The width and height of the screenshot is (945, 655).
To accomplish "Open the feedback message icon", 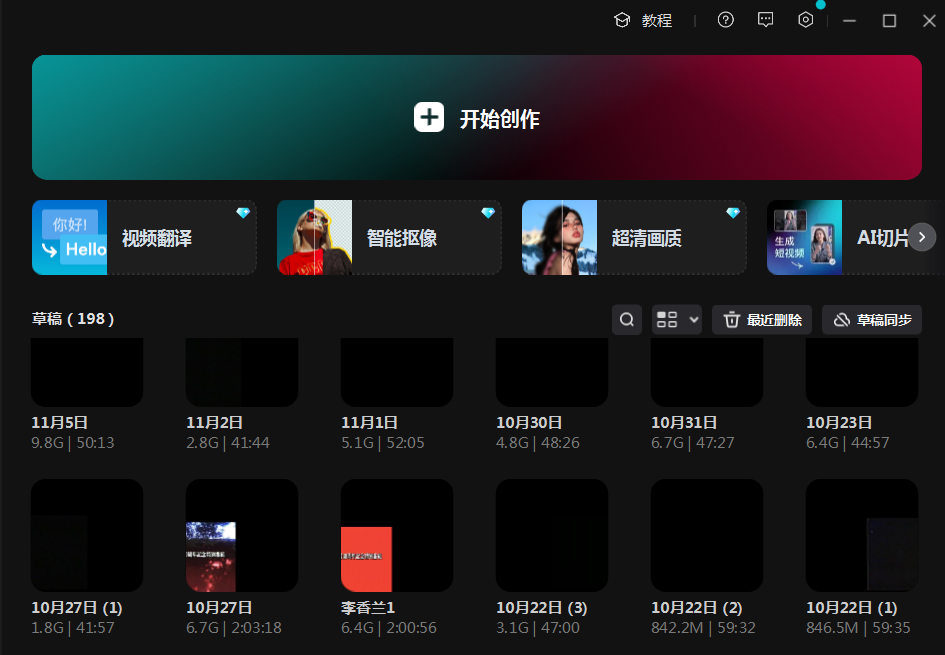I will coord(766,20).
